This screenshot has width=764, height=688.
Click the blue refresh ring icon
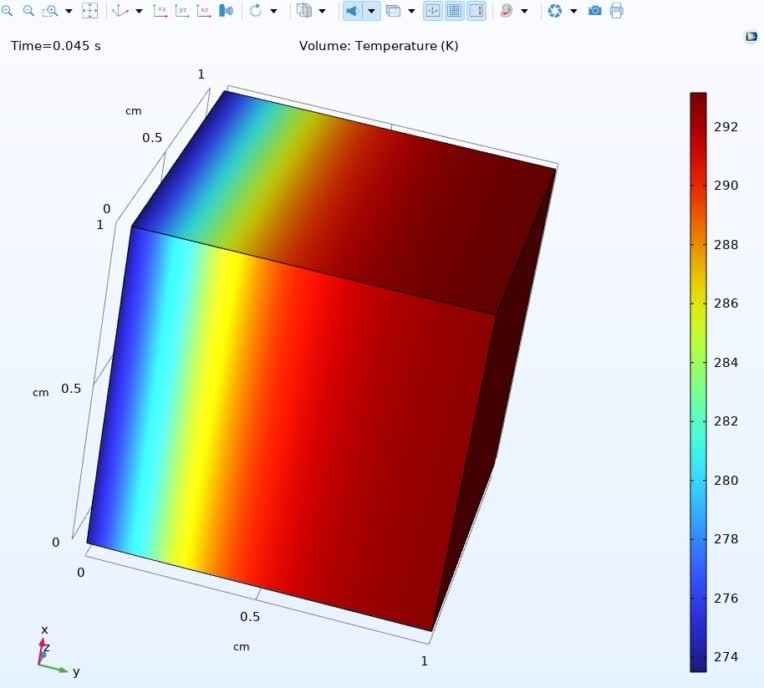click(x=554, y=10)
